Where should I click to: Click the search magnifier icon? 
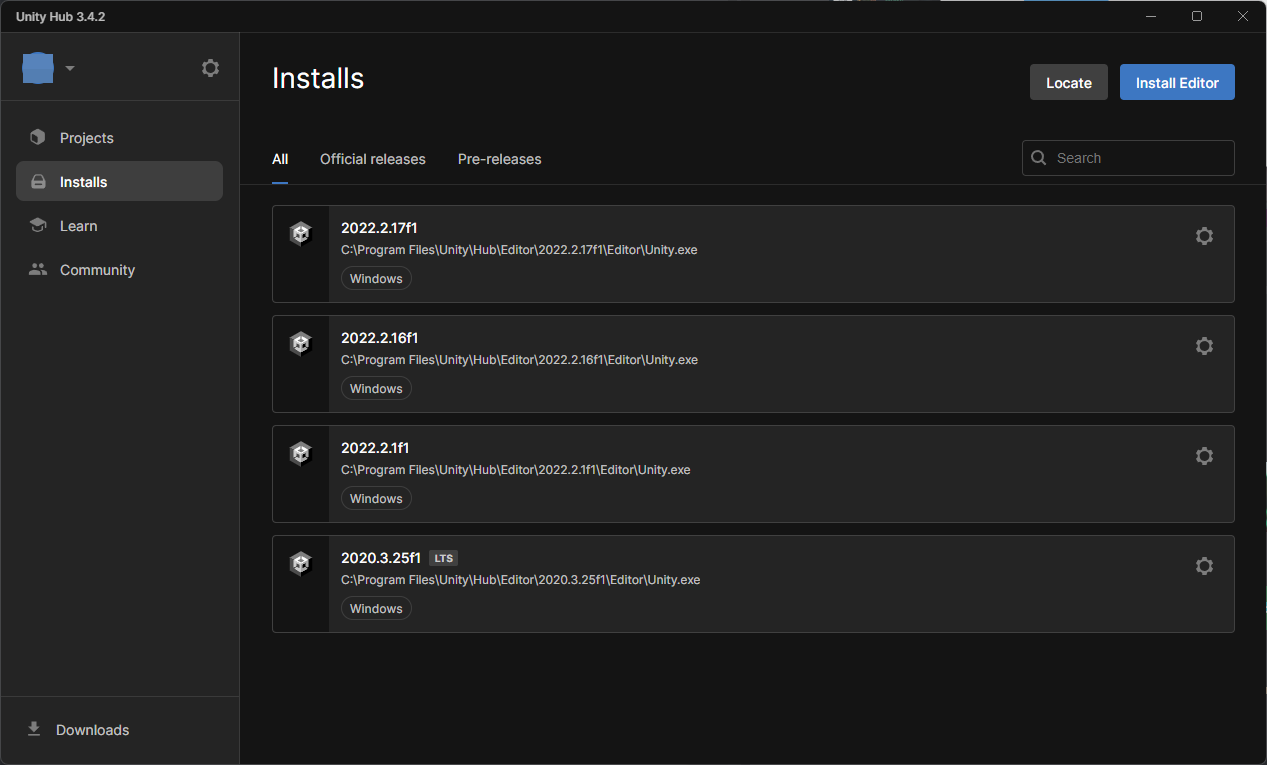coord(1039,158)
